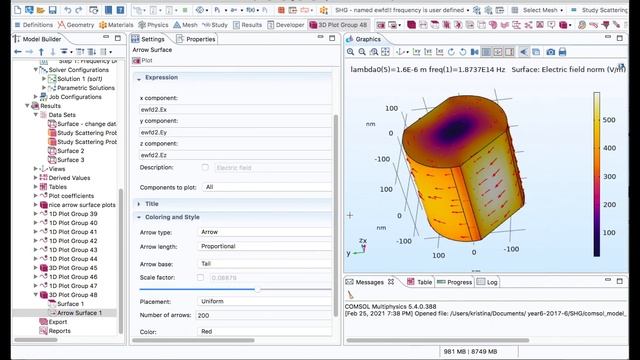Image resolution: width=640 pixels, height=360 pixels.
Task: Open the Color dropdown showing Red
Action: point(265,331)
